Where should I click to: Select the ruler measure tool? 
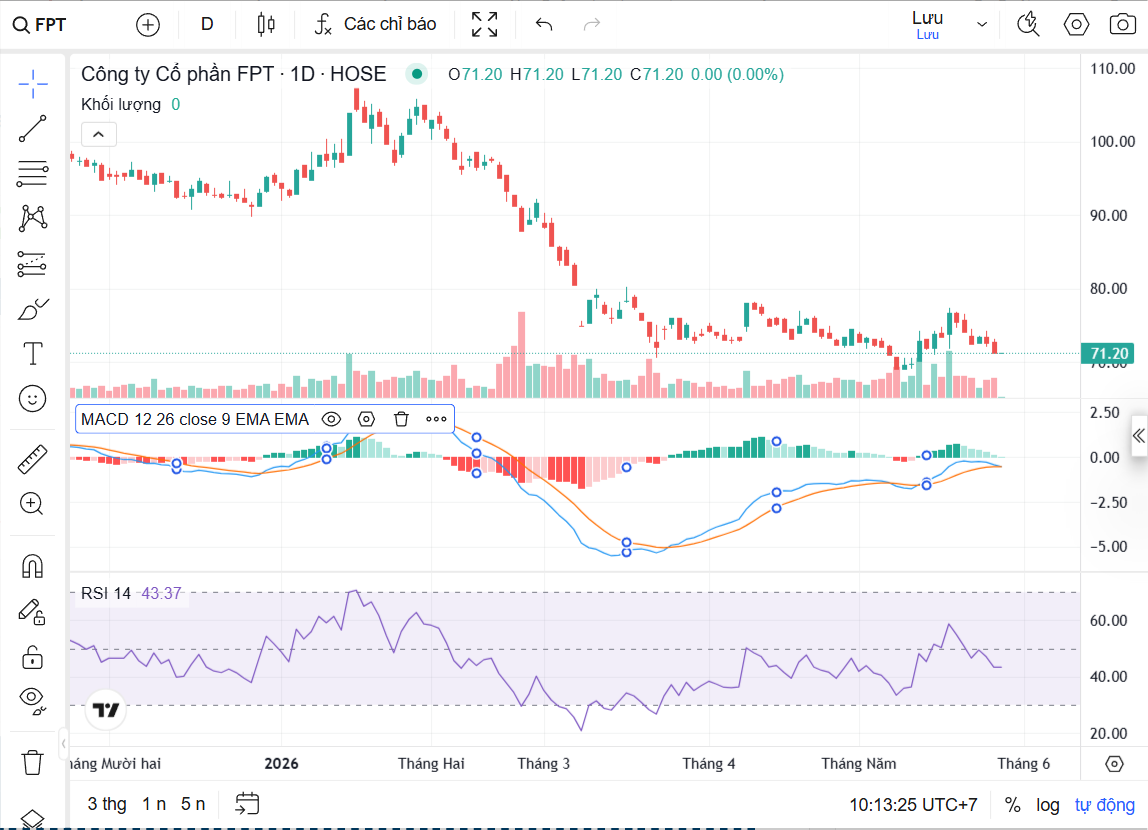tap(33, 459)
